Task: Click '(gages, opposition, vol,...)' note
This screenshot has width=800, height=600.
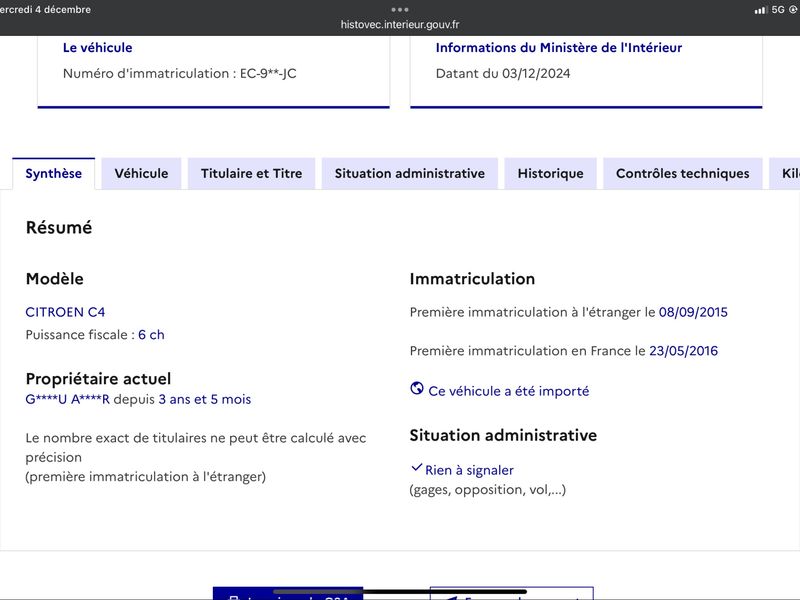Action: (x=488, y=490)
